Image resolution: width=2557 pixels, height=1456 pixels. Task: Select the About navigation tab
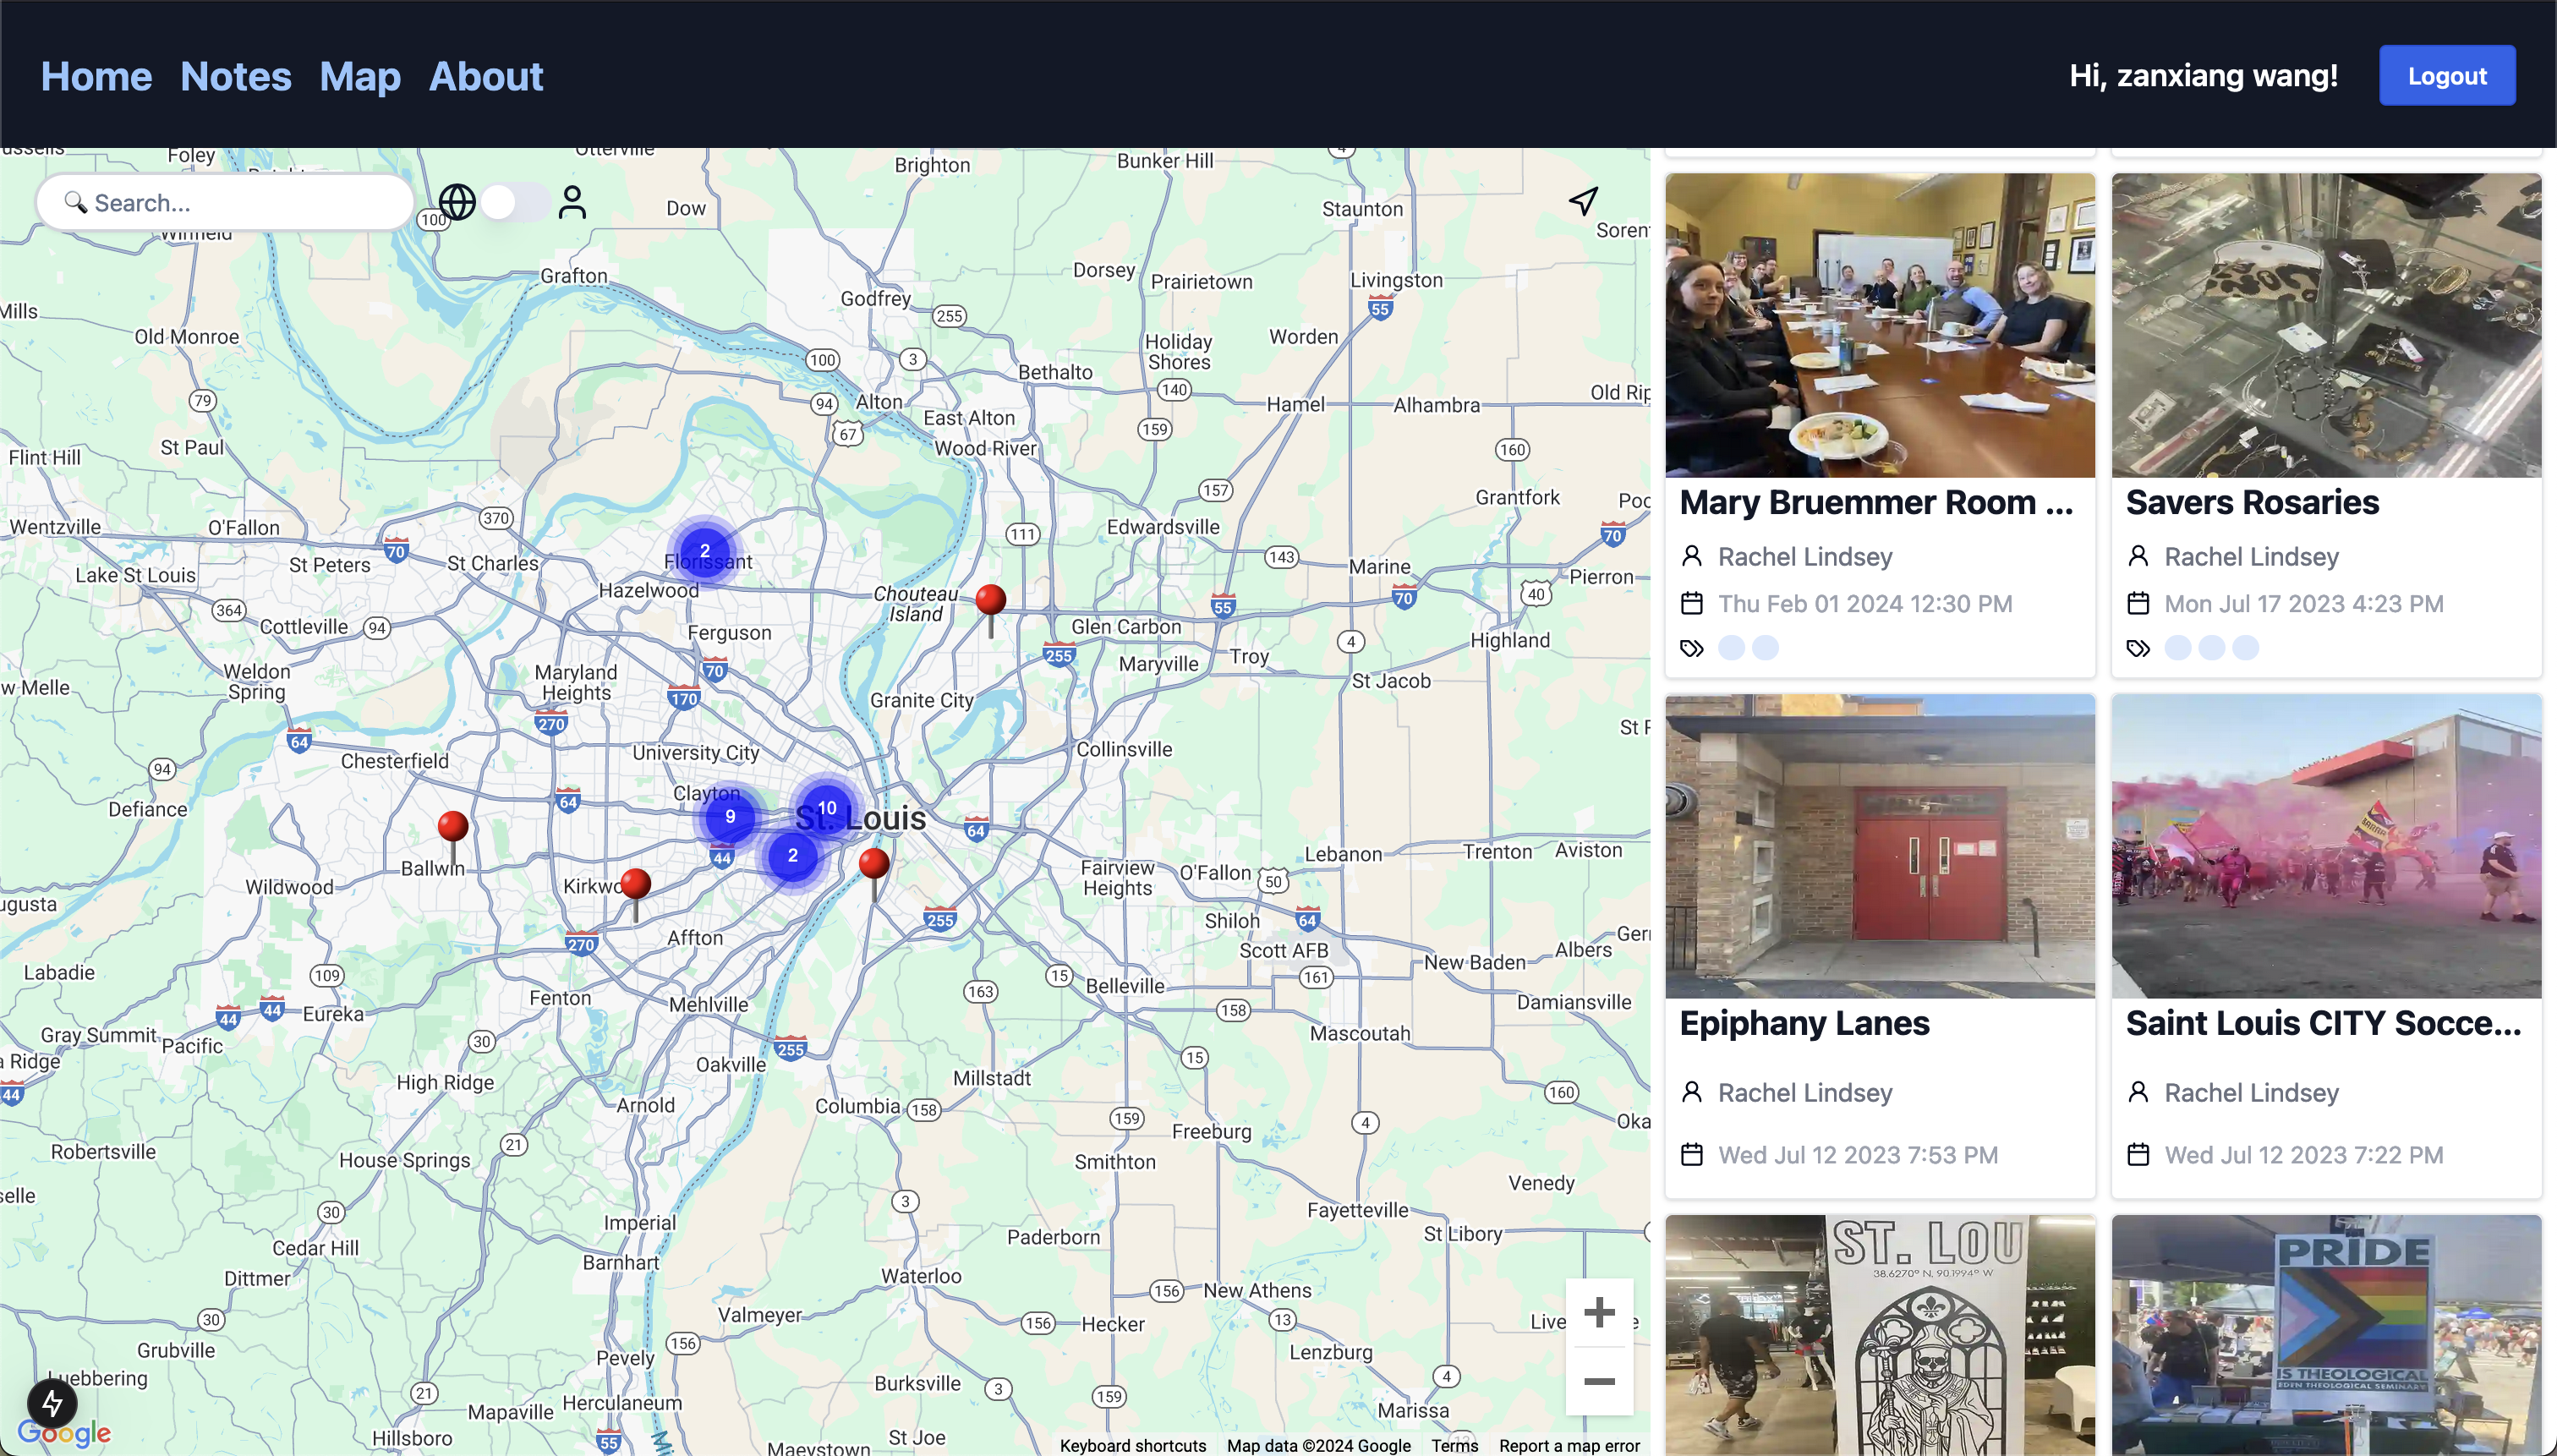coord(485,75)
